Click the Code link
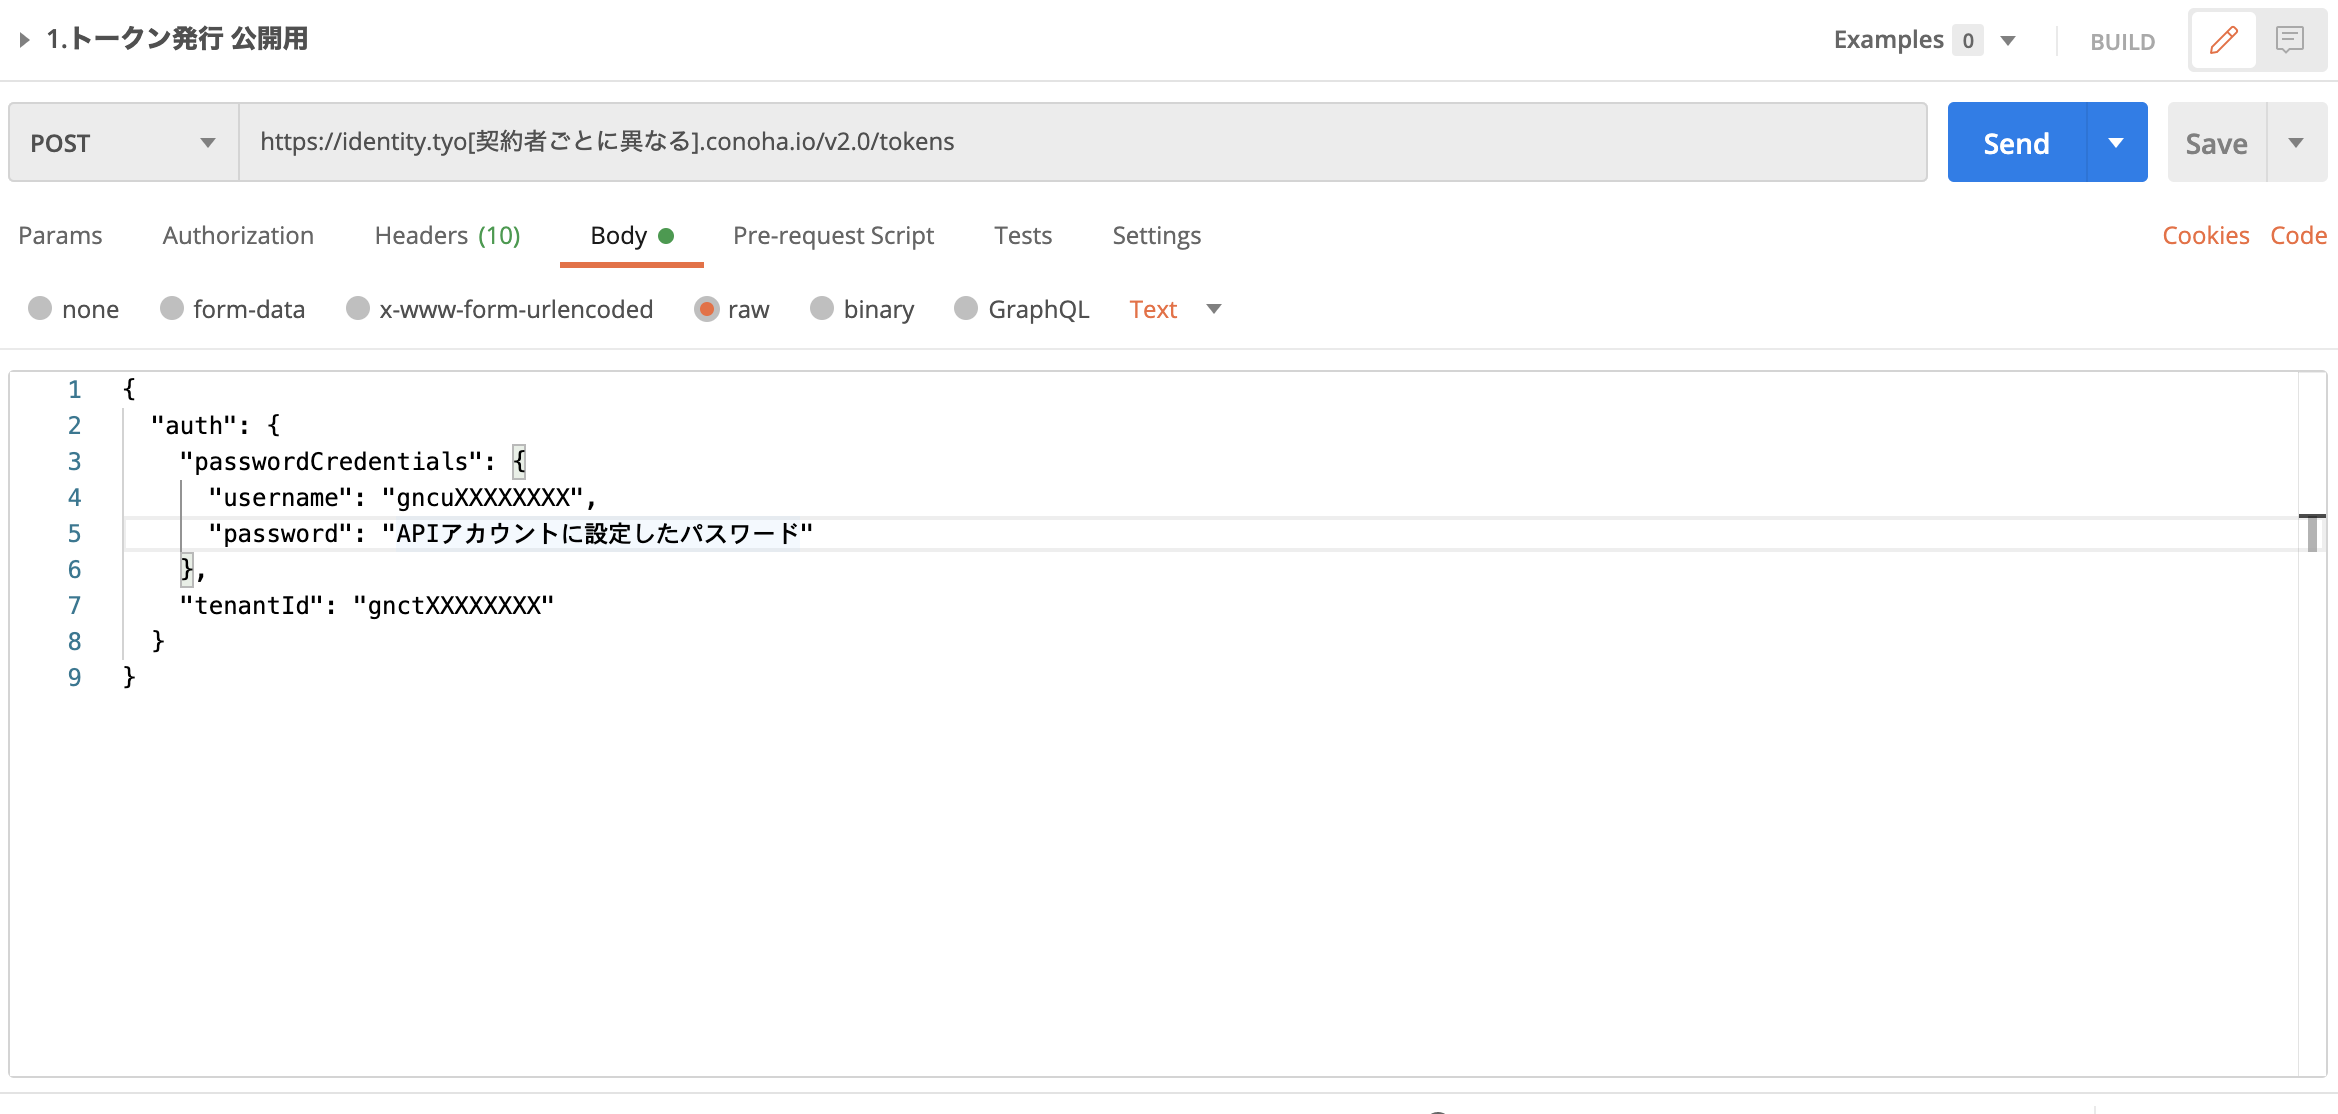Screen dimensions: 2338x1114 point(2298,236)
